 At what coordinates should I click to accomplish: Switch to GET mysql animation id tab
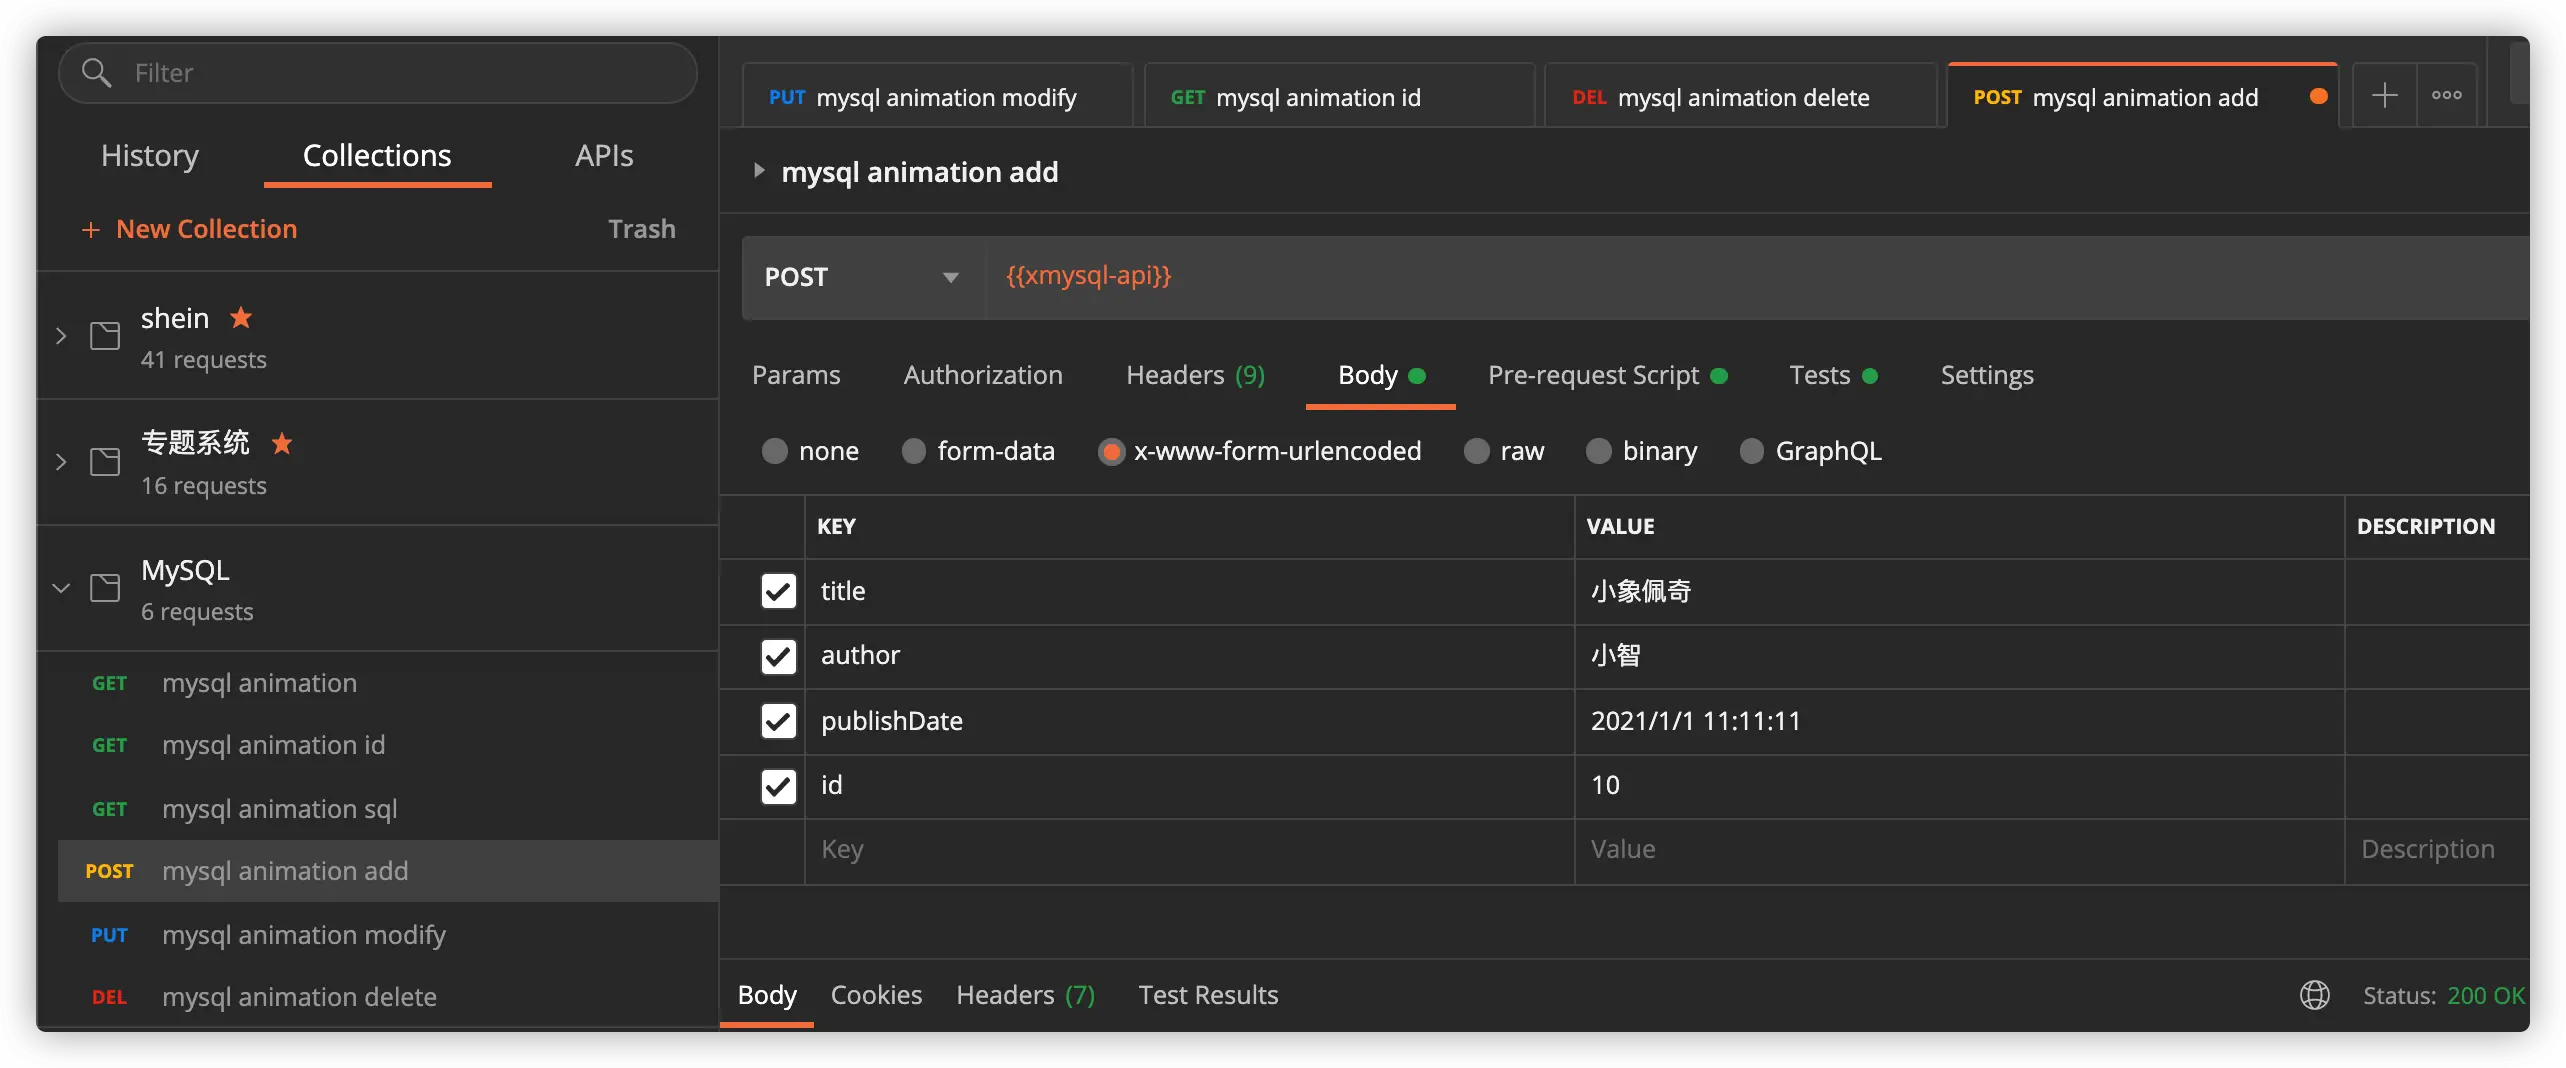(1339, 97)
